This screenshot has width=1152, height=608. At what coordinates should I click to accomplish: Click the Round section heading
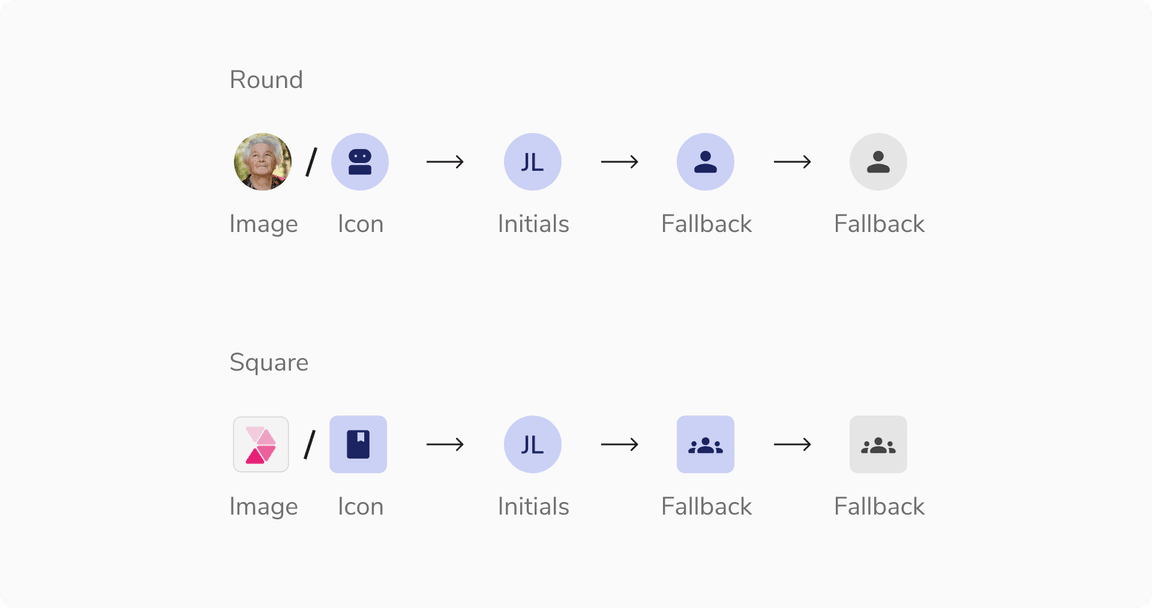tap(266, 80)
